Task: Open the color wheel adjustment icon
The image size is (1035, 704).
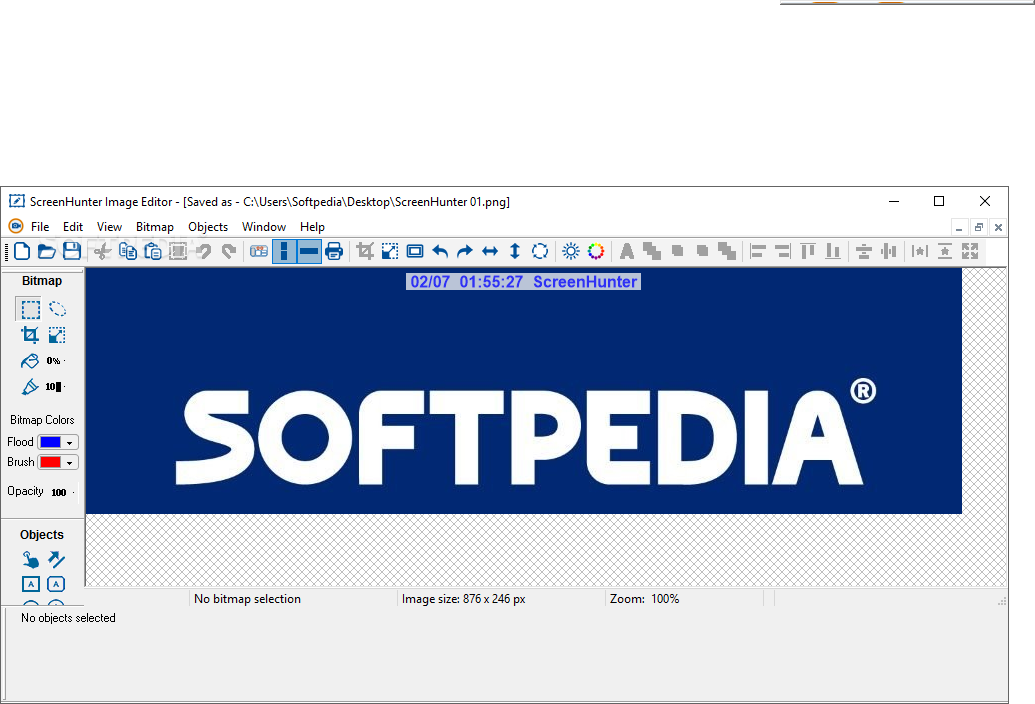Action: coord(596,251)
